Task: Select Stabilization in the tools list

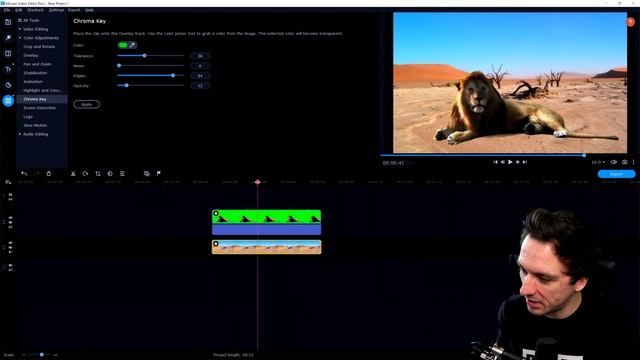Action: 35,73
